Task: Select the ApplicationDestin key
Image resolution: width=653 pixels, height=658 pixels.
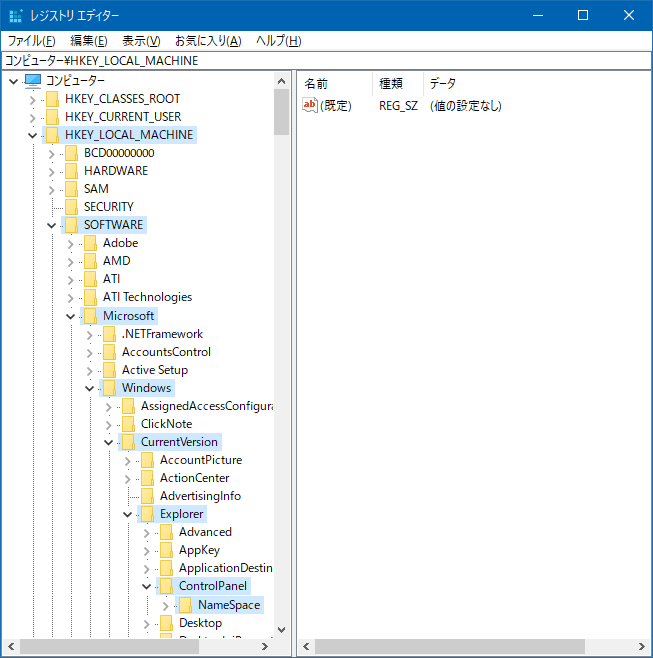Action: coord(226,568)
